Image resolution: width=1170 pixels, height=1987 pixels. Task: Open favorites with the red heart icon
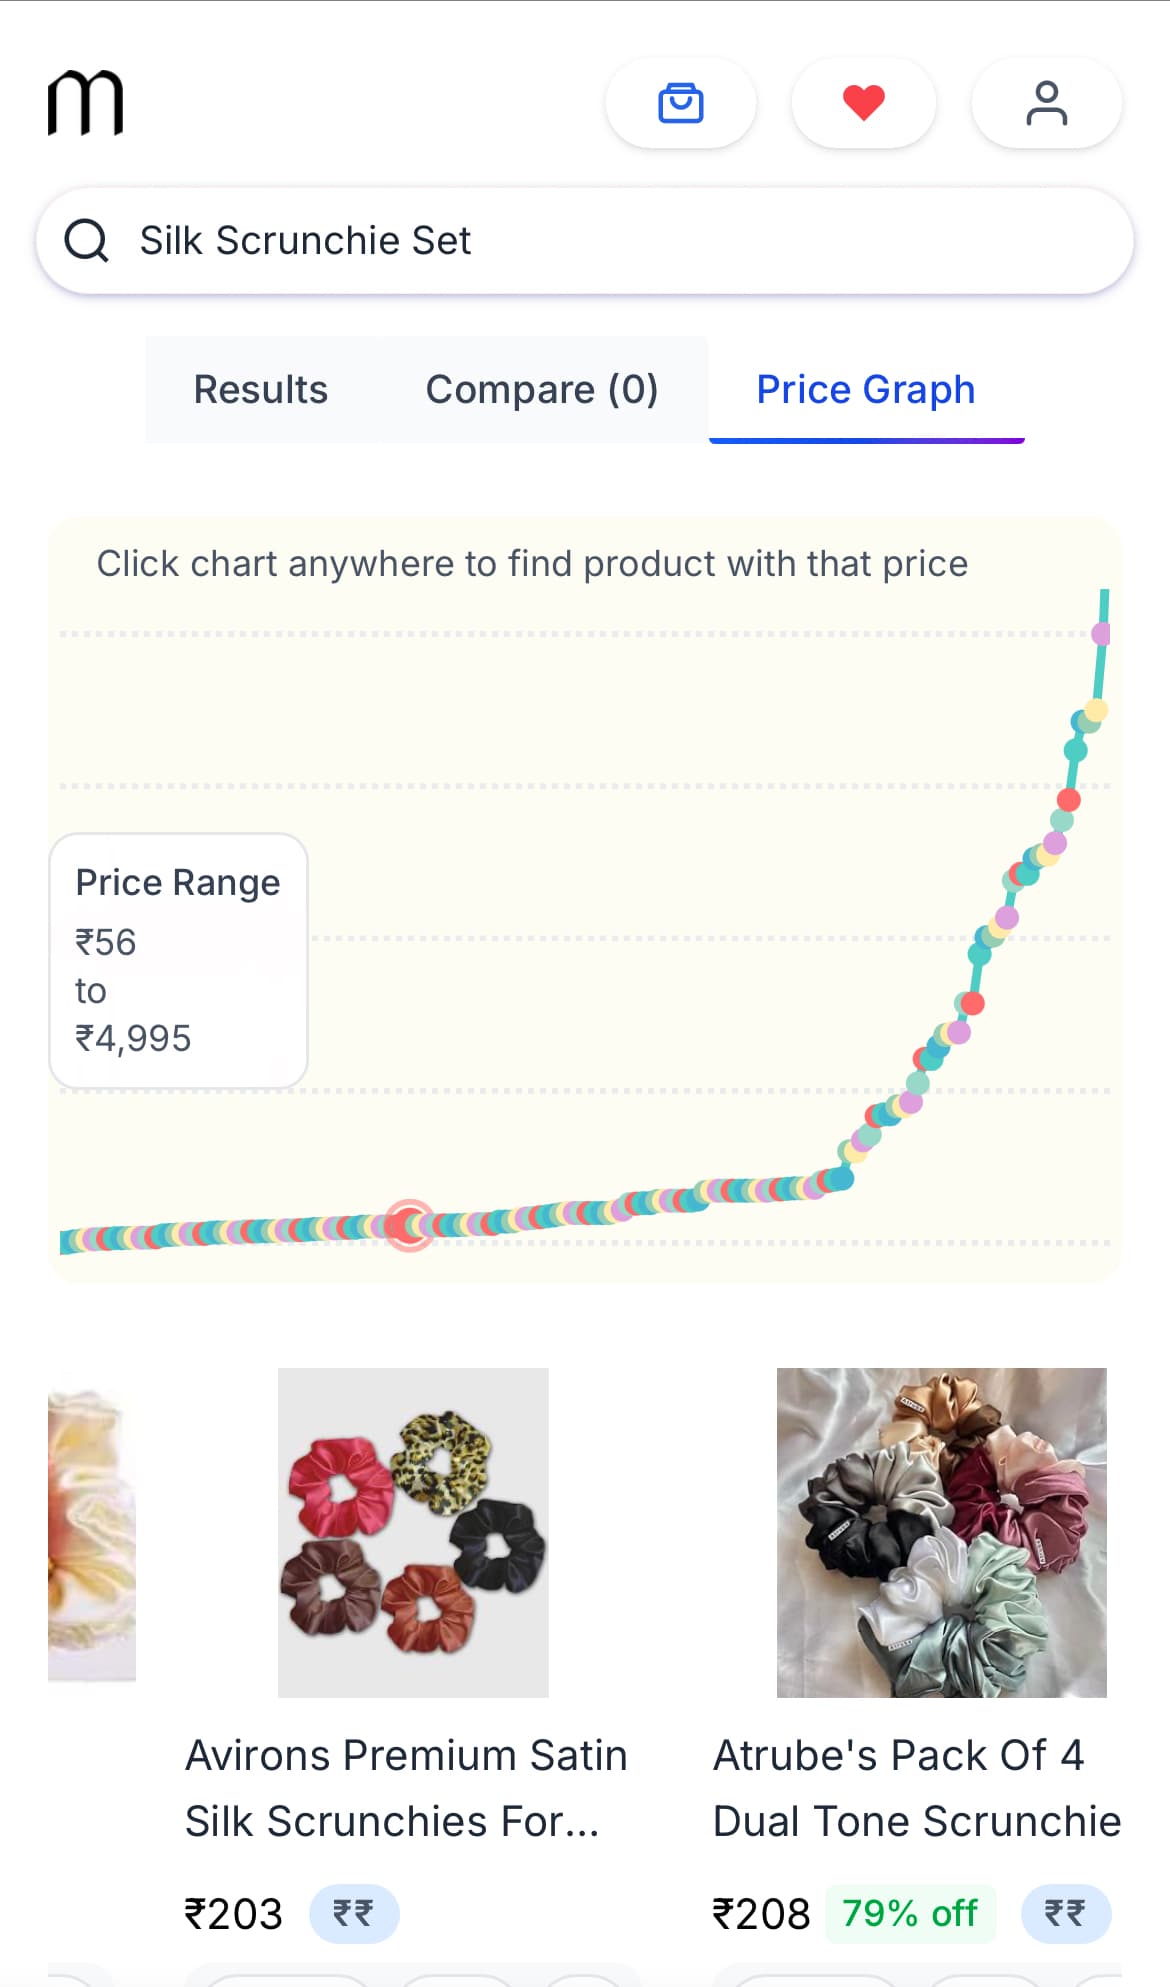(x=863, y=103)
